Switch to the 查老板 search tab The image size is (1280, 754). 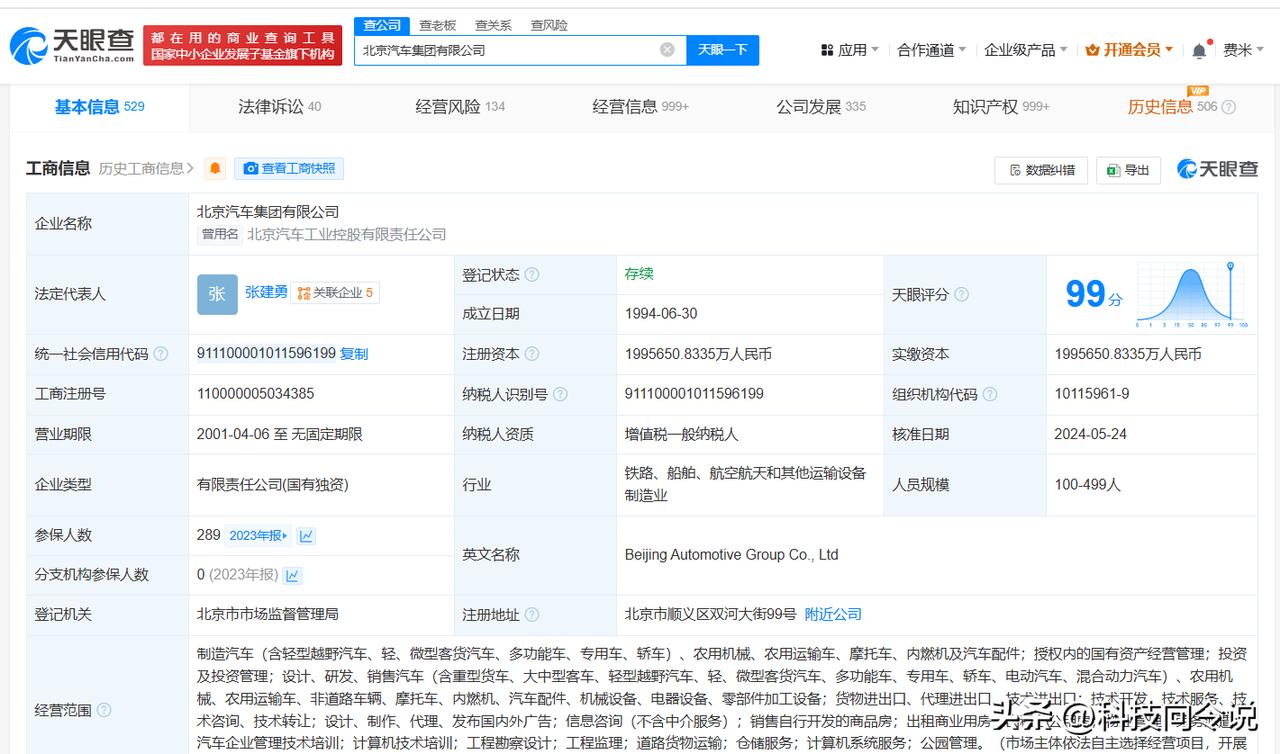[437, 25]
